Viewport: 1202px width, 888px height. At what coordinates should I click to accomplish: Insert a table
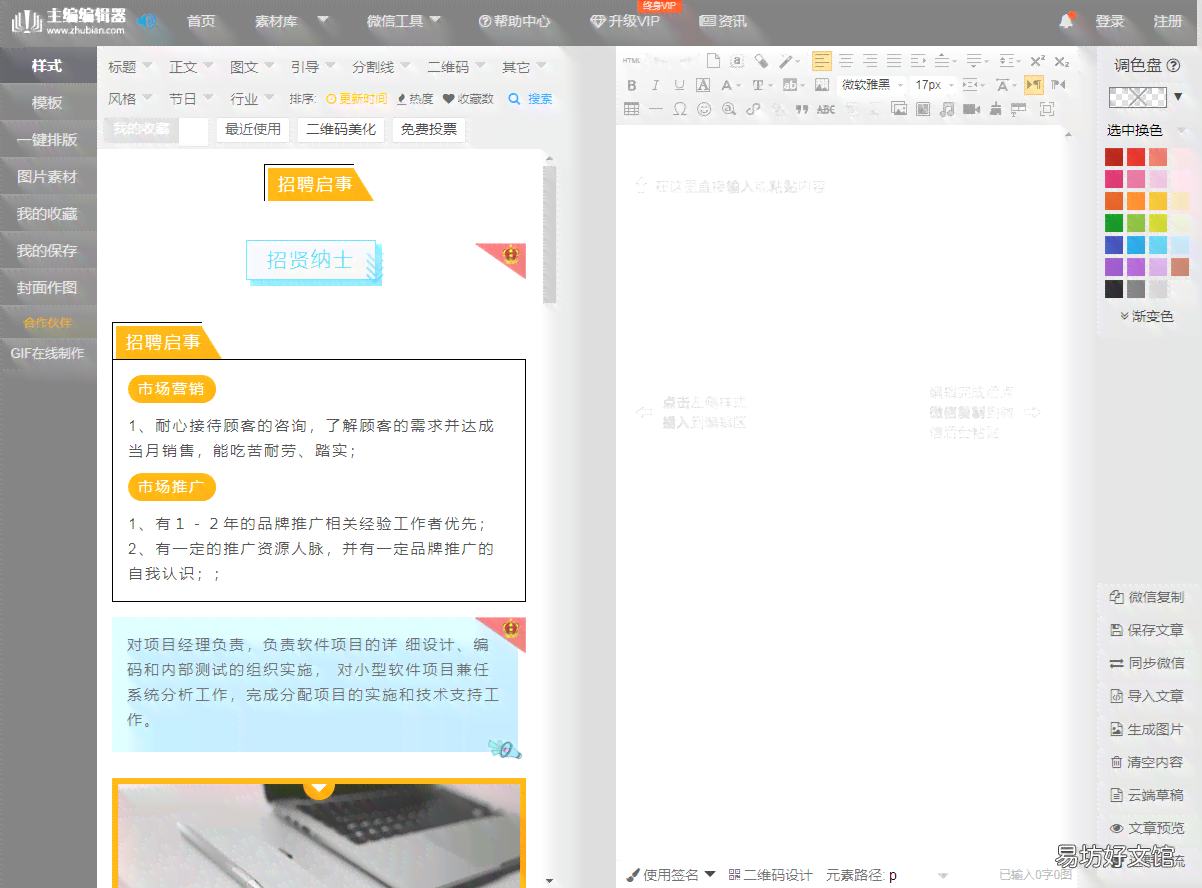(632, 109)
